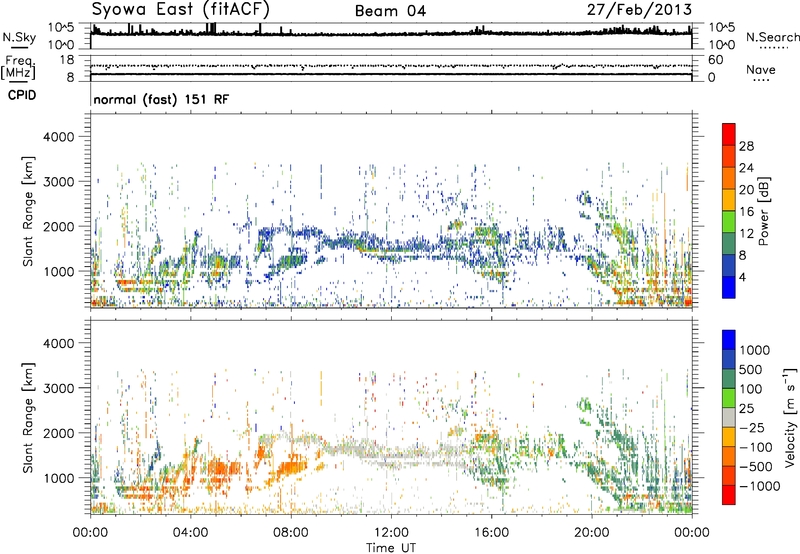Click the '04:00' time axis label

pyautogui.click(x=190, y=533)
